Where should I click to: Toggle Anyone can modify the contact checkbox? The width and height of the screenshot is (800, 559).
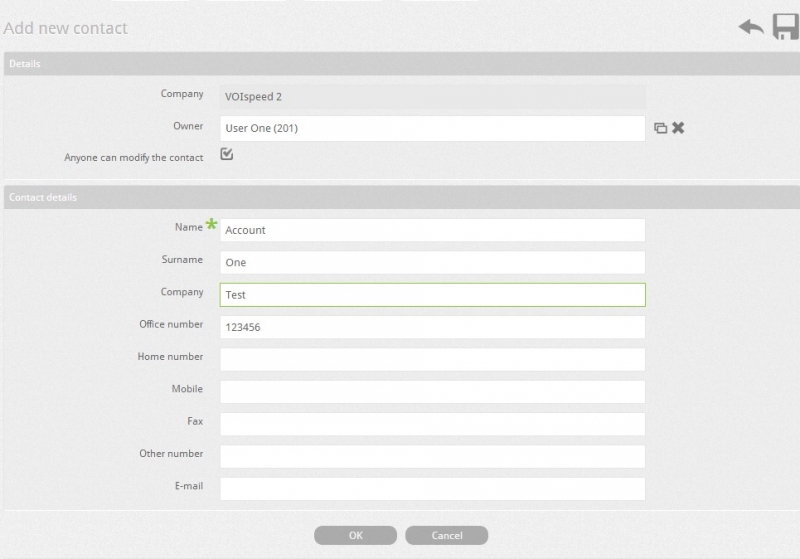pos(227,154)
